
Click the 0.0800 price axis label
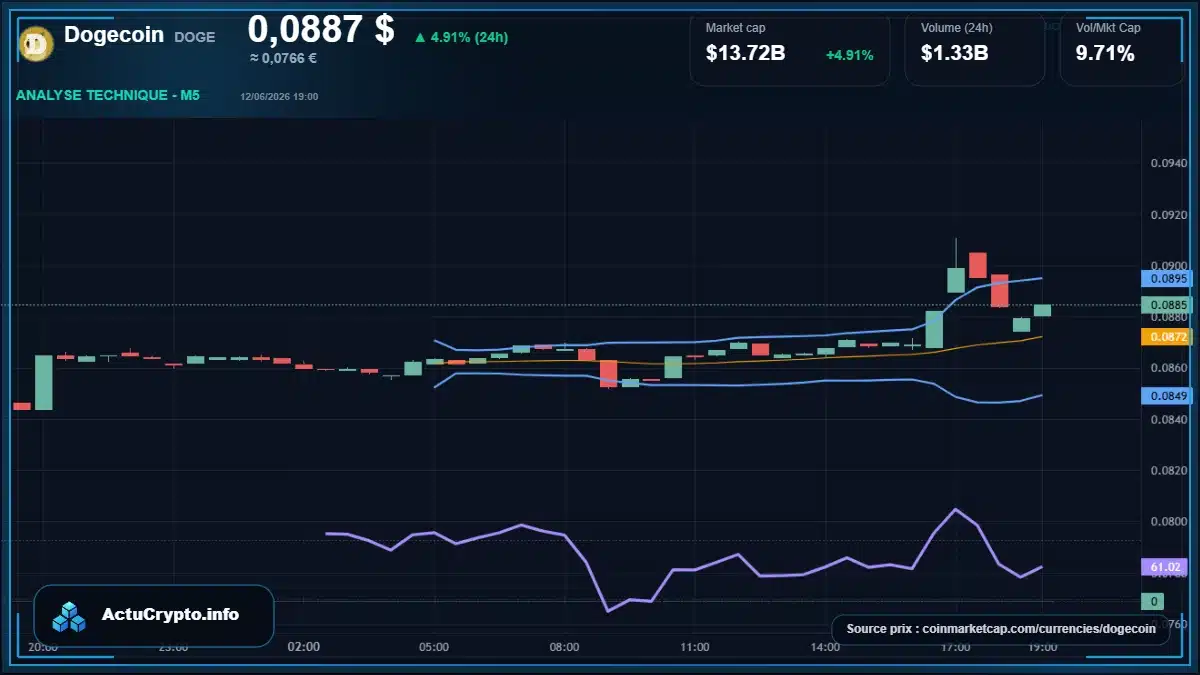point(1168,521)
